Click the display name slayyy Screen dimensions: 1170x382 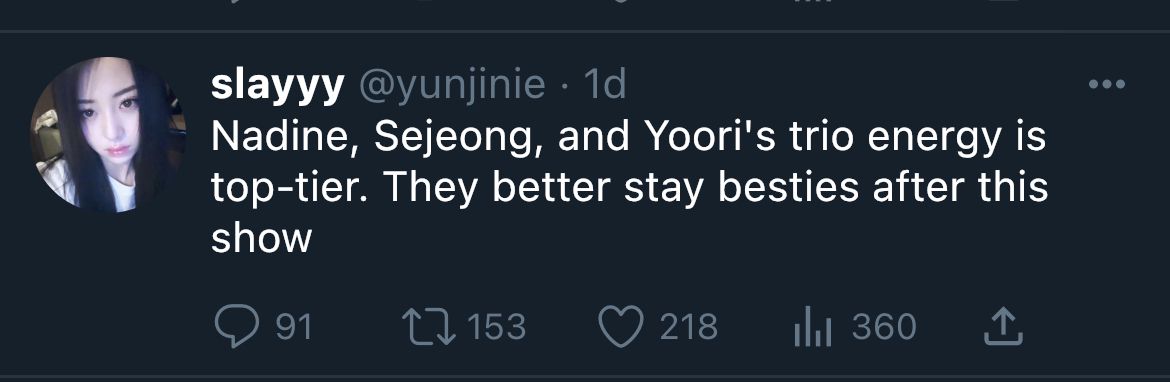(x=278, y=87)
